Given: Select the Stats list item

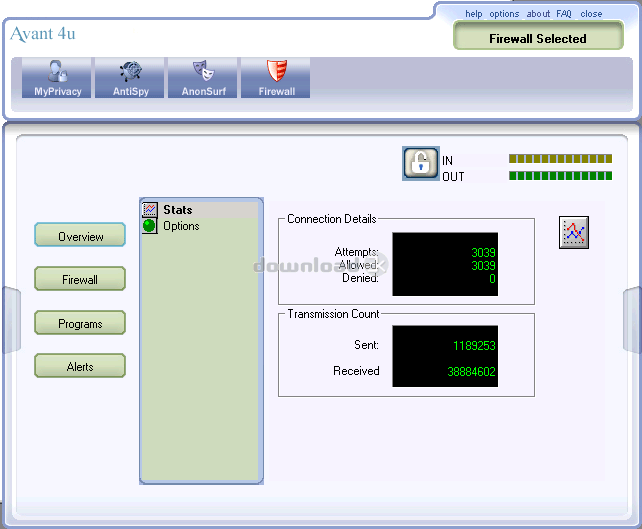Looking at the screenshot, I should pyautogui.click(x=177, y=210).
